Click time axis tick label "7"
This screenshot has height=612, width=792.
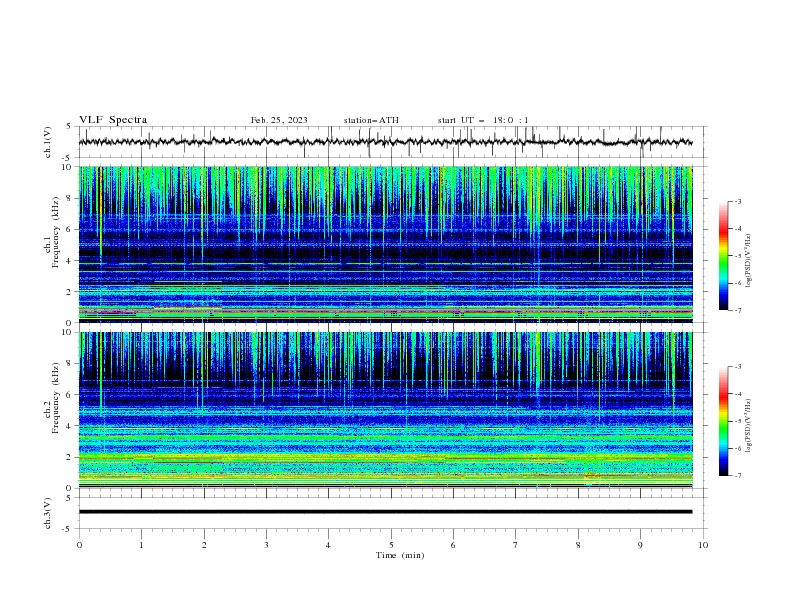(x=516, y=545)
